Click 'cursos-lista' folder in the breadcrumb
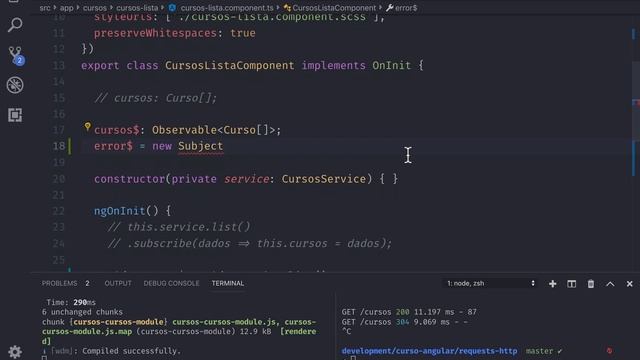The image size is (640, 360). pyautogui.click(x=137, y=8)
